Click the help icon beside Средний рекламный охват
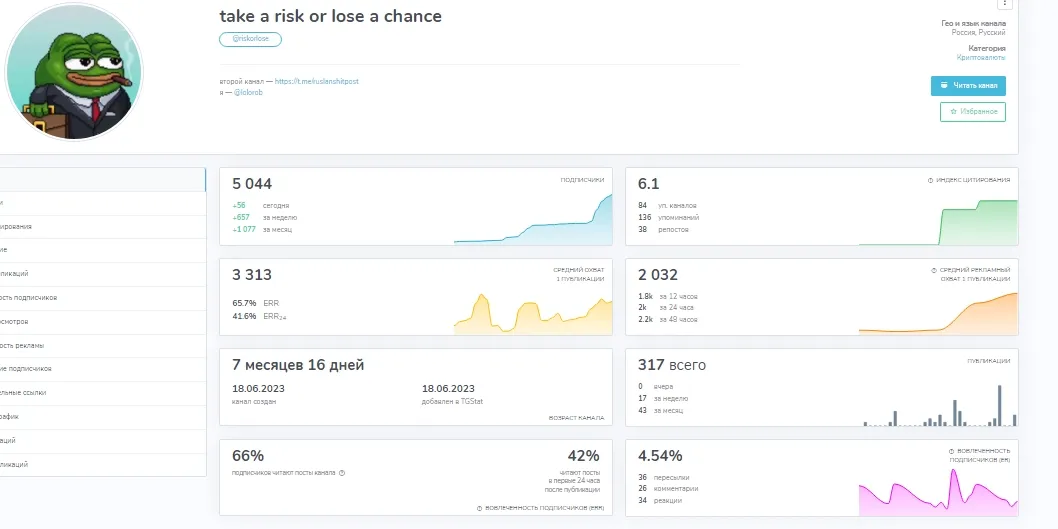The height and width of the screenshot is (529, 1058). [933, 270]
